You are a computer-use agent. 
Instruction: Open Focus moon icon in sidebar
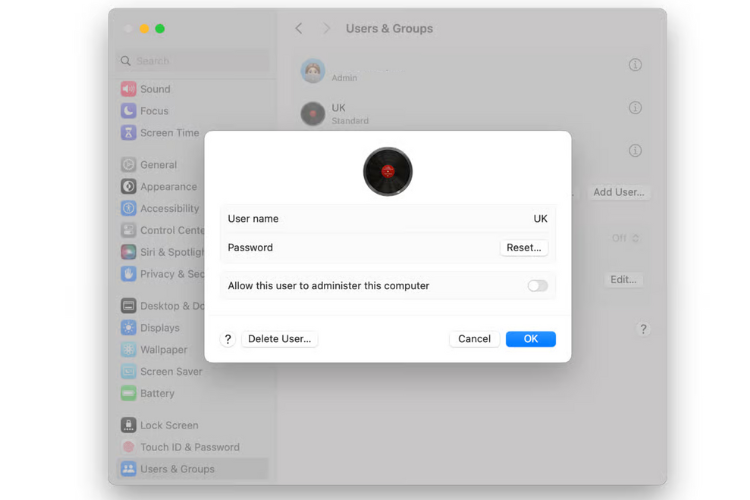click(128, 111)
